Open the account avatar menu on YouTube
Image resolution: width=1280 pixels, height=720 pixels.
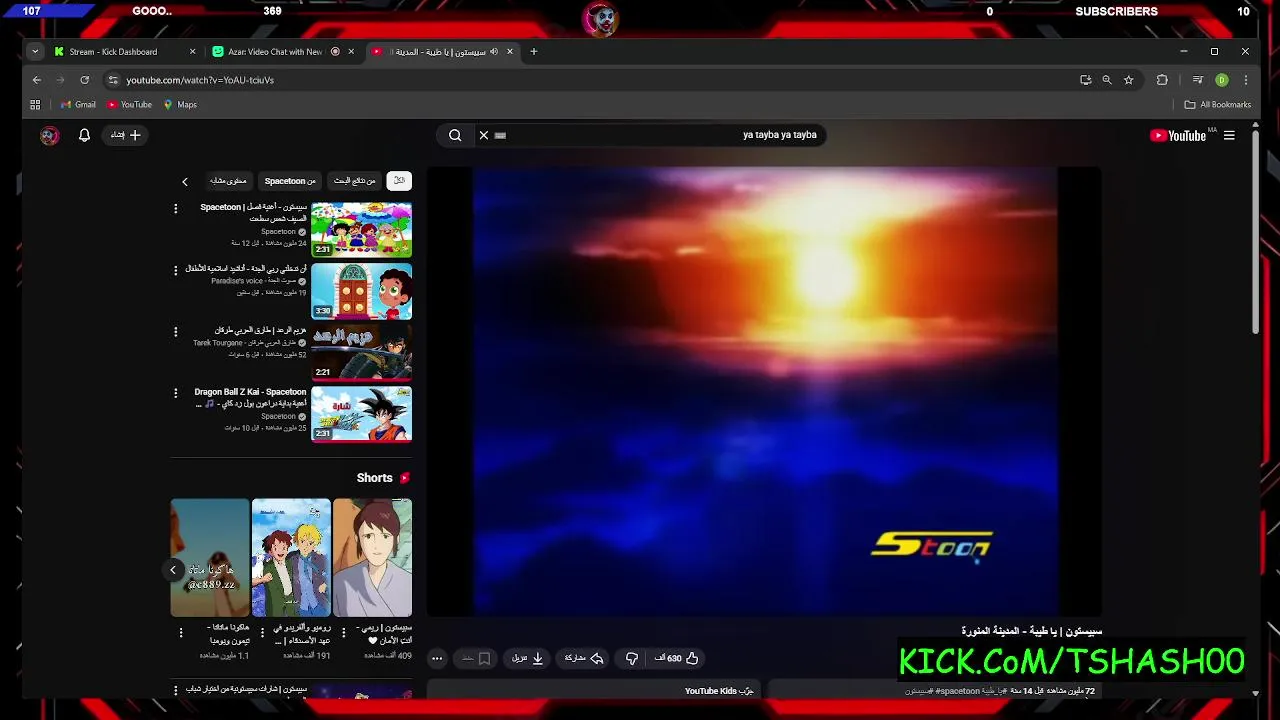click(49, 136)
